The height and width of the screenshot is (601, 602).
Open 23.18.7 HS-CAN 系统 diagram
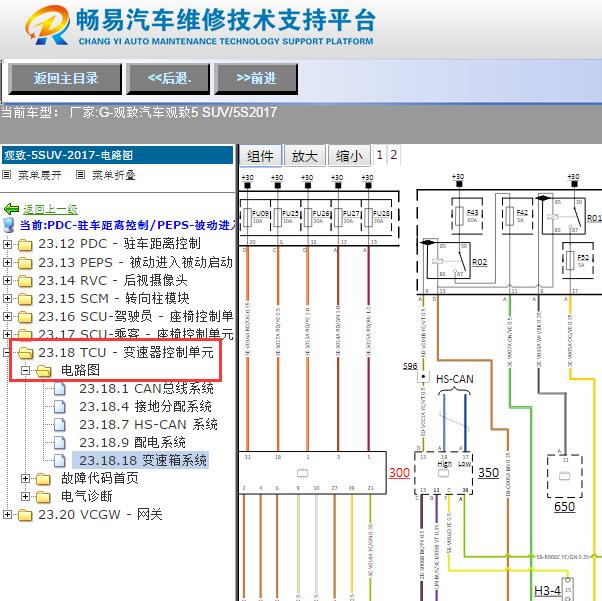click(x=148, y=424)
